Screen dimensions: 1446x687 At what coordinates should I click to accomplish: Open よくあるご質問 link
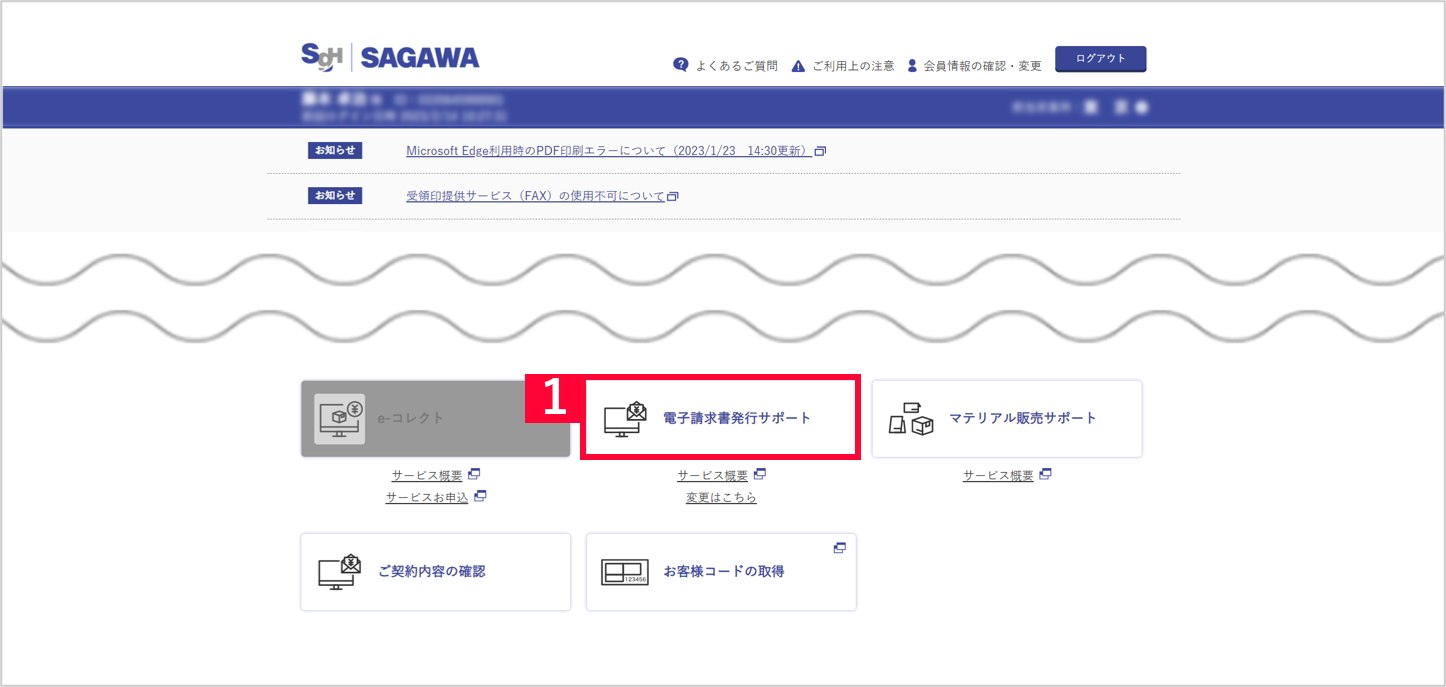(736, 66)
